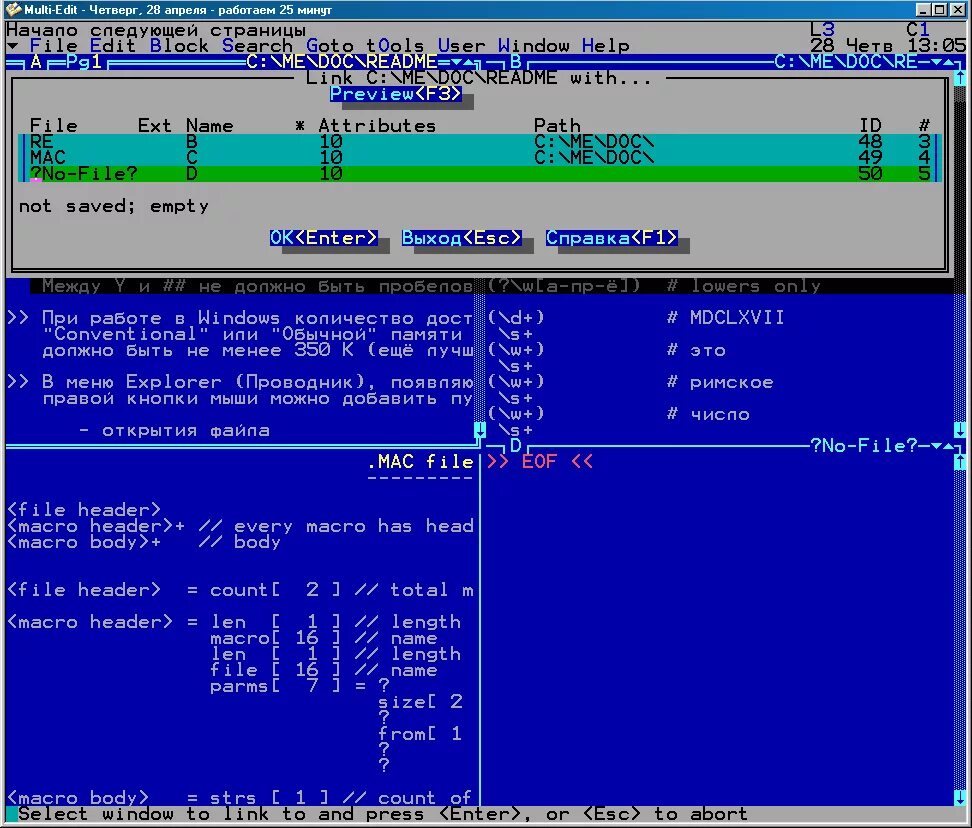Image resolution: width=972 pixels, height=828 pixels.
Task: Click the File column header
Action: [53, 126]
